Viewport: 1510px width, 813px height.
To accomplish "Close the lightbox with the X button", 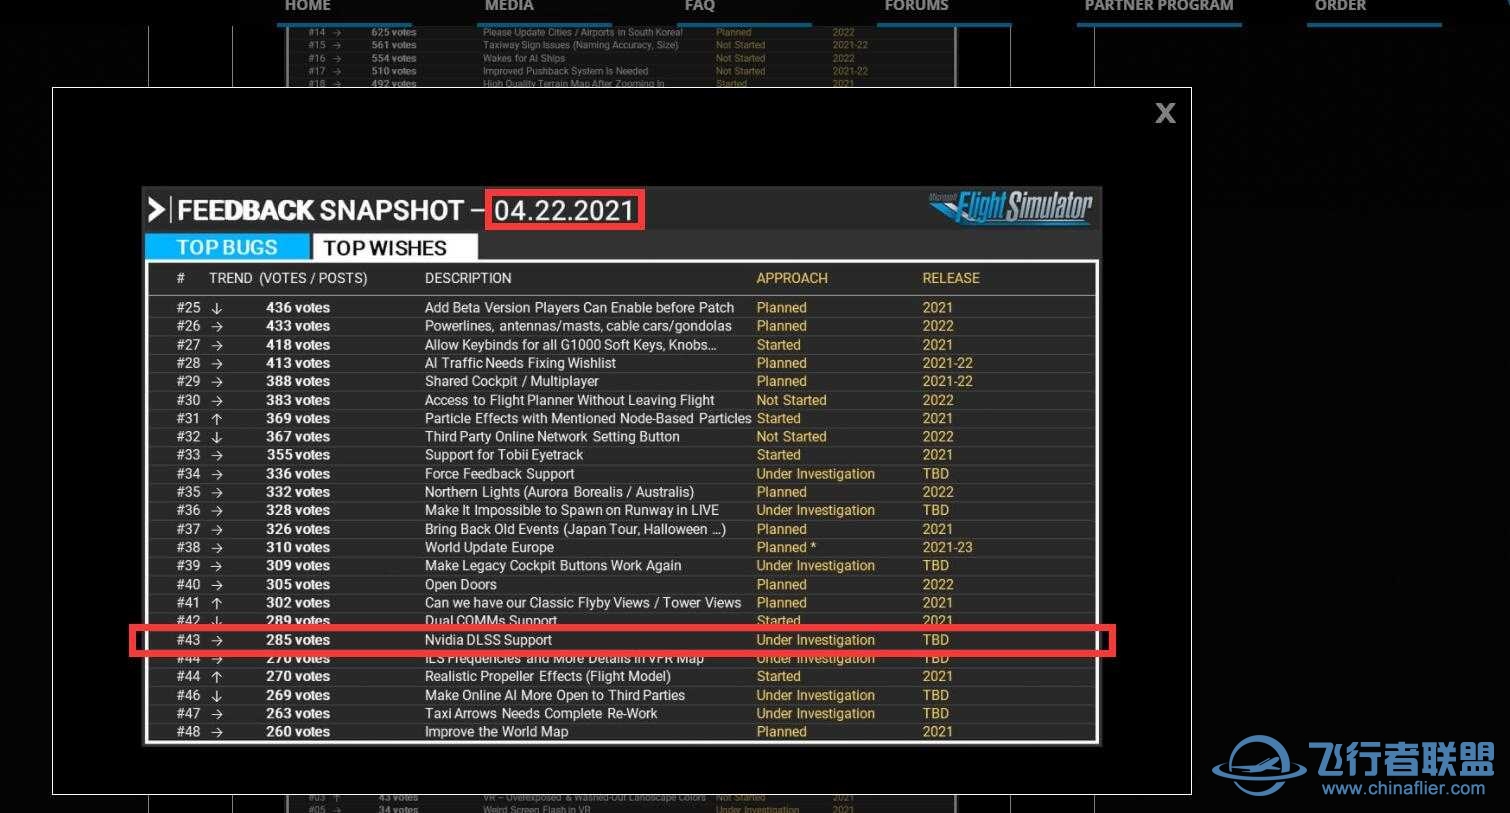I will pyautogui.click(x=1165, y=113).
